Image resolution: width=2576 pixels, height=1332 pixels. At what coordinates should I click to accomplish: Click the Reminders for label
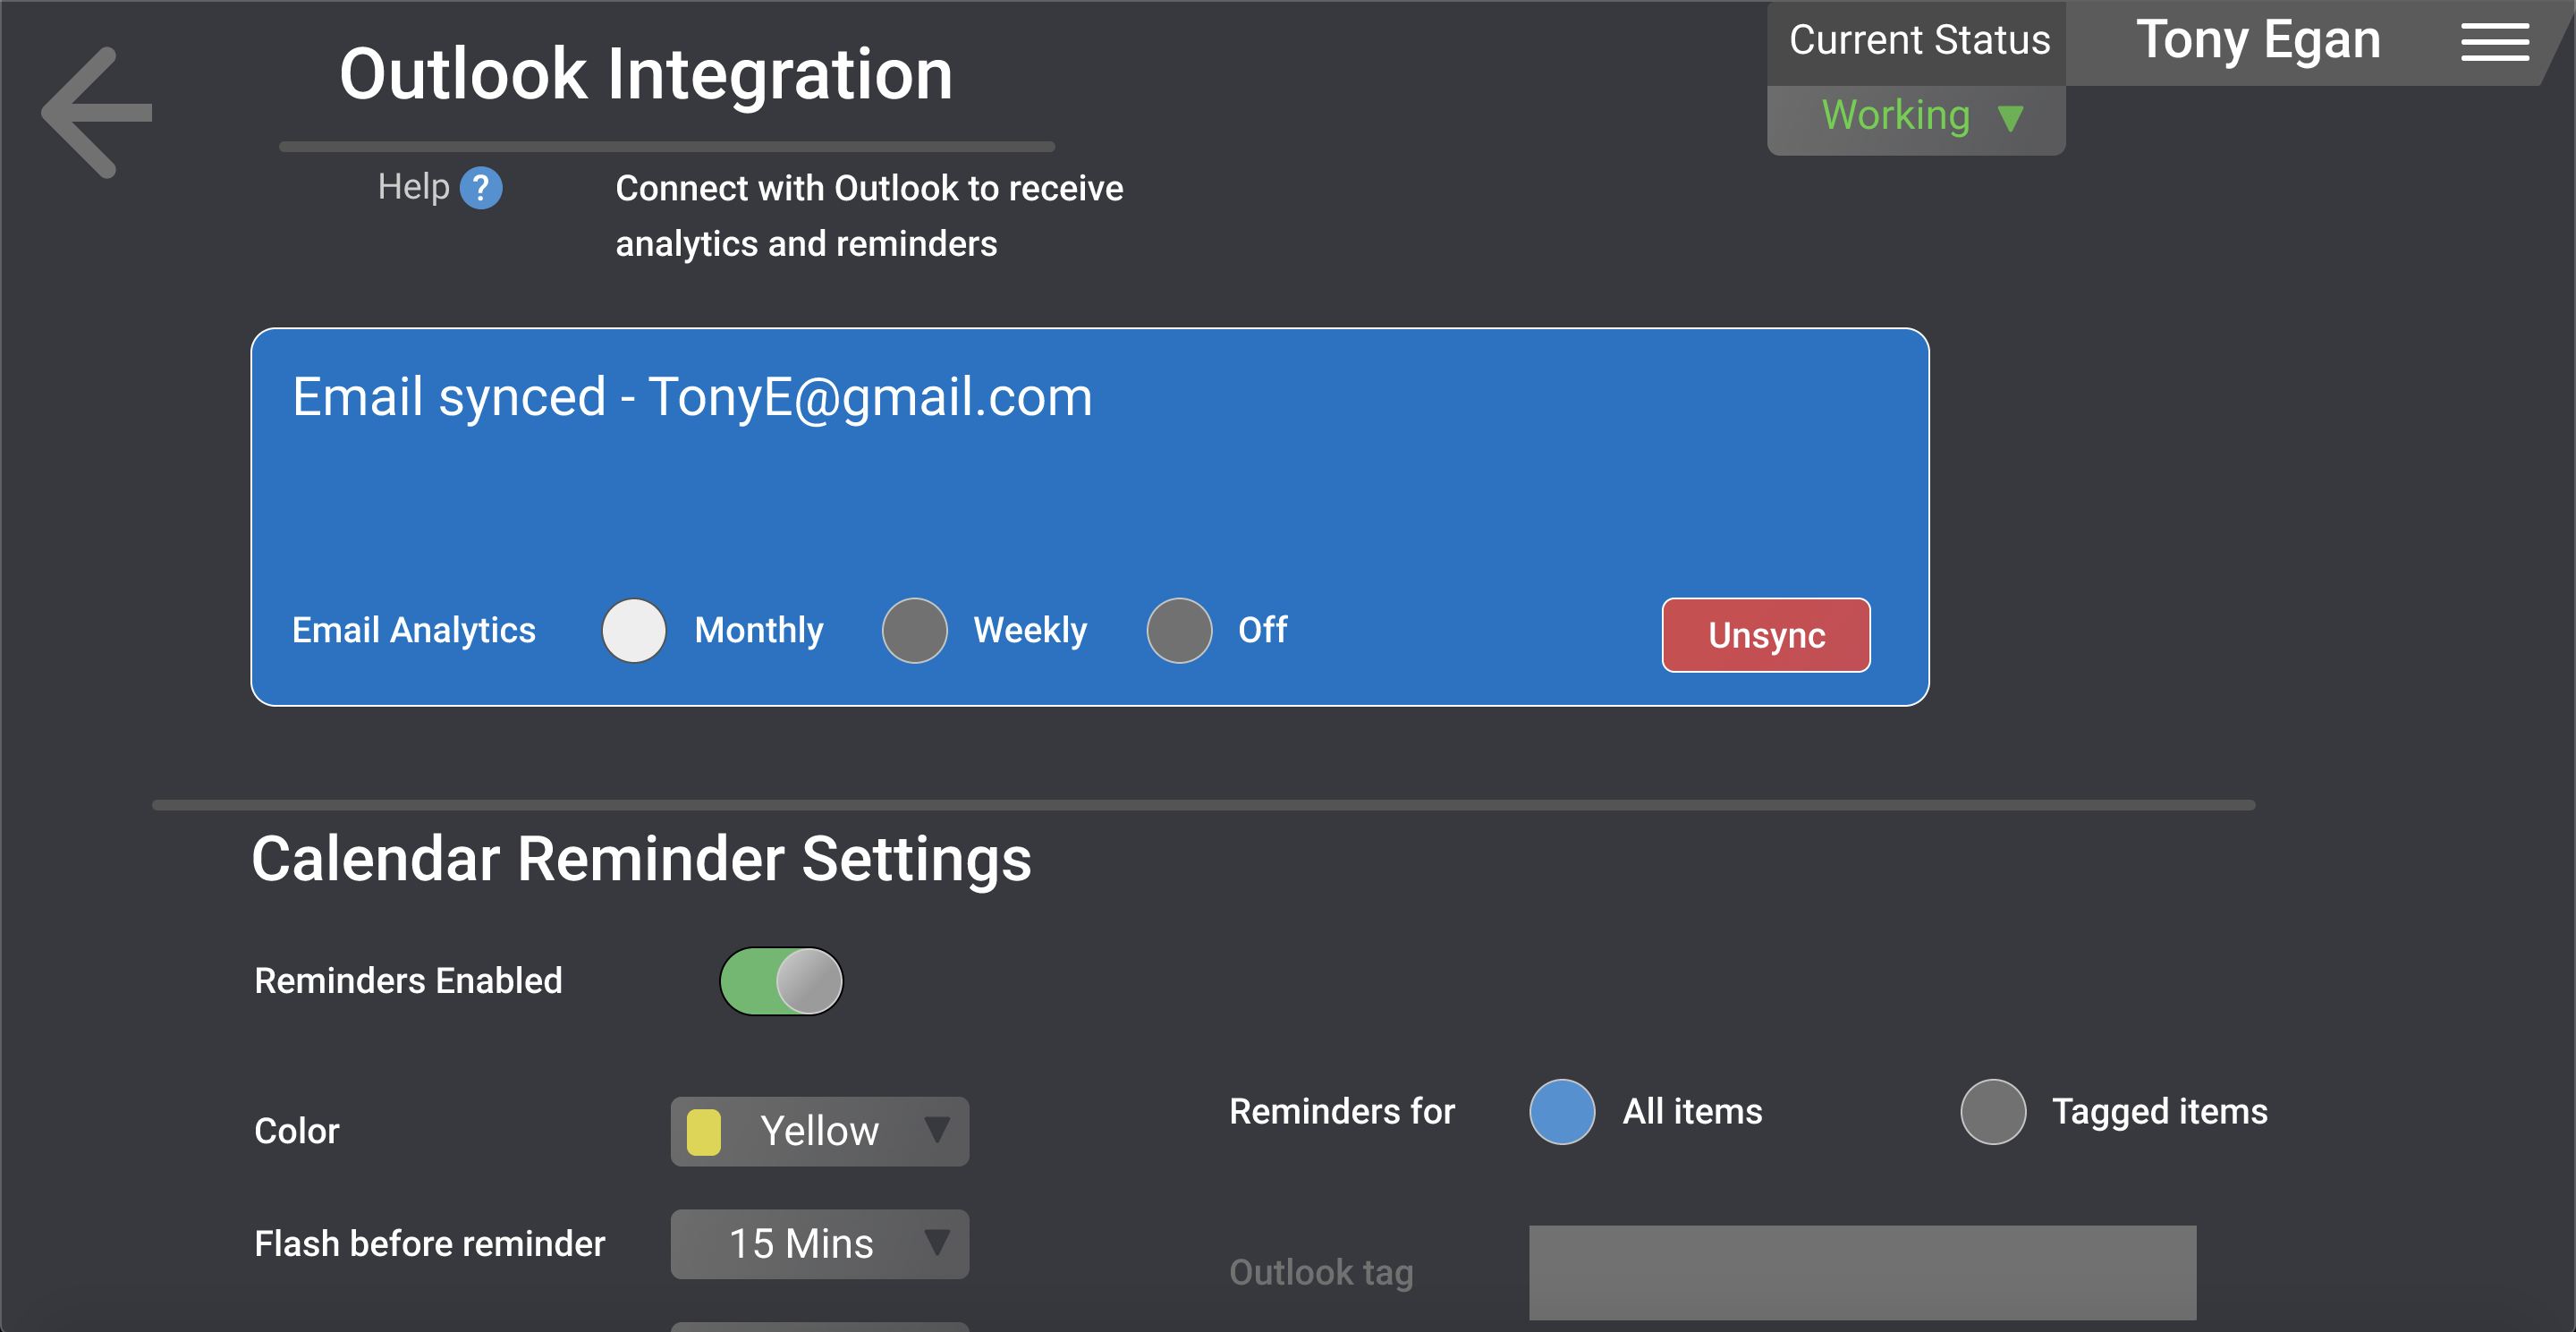pyautogui.click(x=1342, y=1112)
